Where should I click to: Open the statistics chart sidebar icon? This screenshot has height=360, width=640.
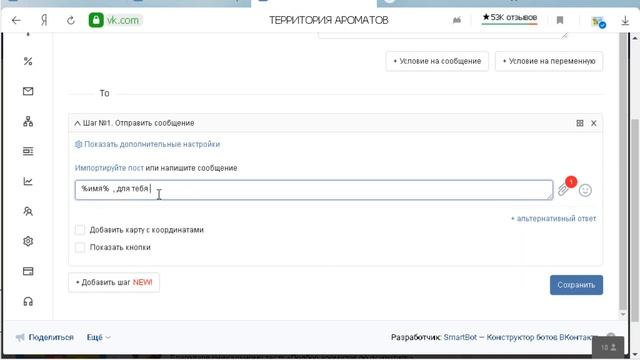(x=28, y=181)
